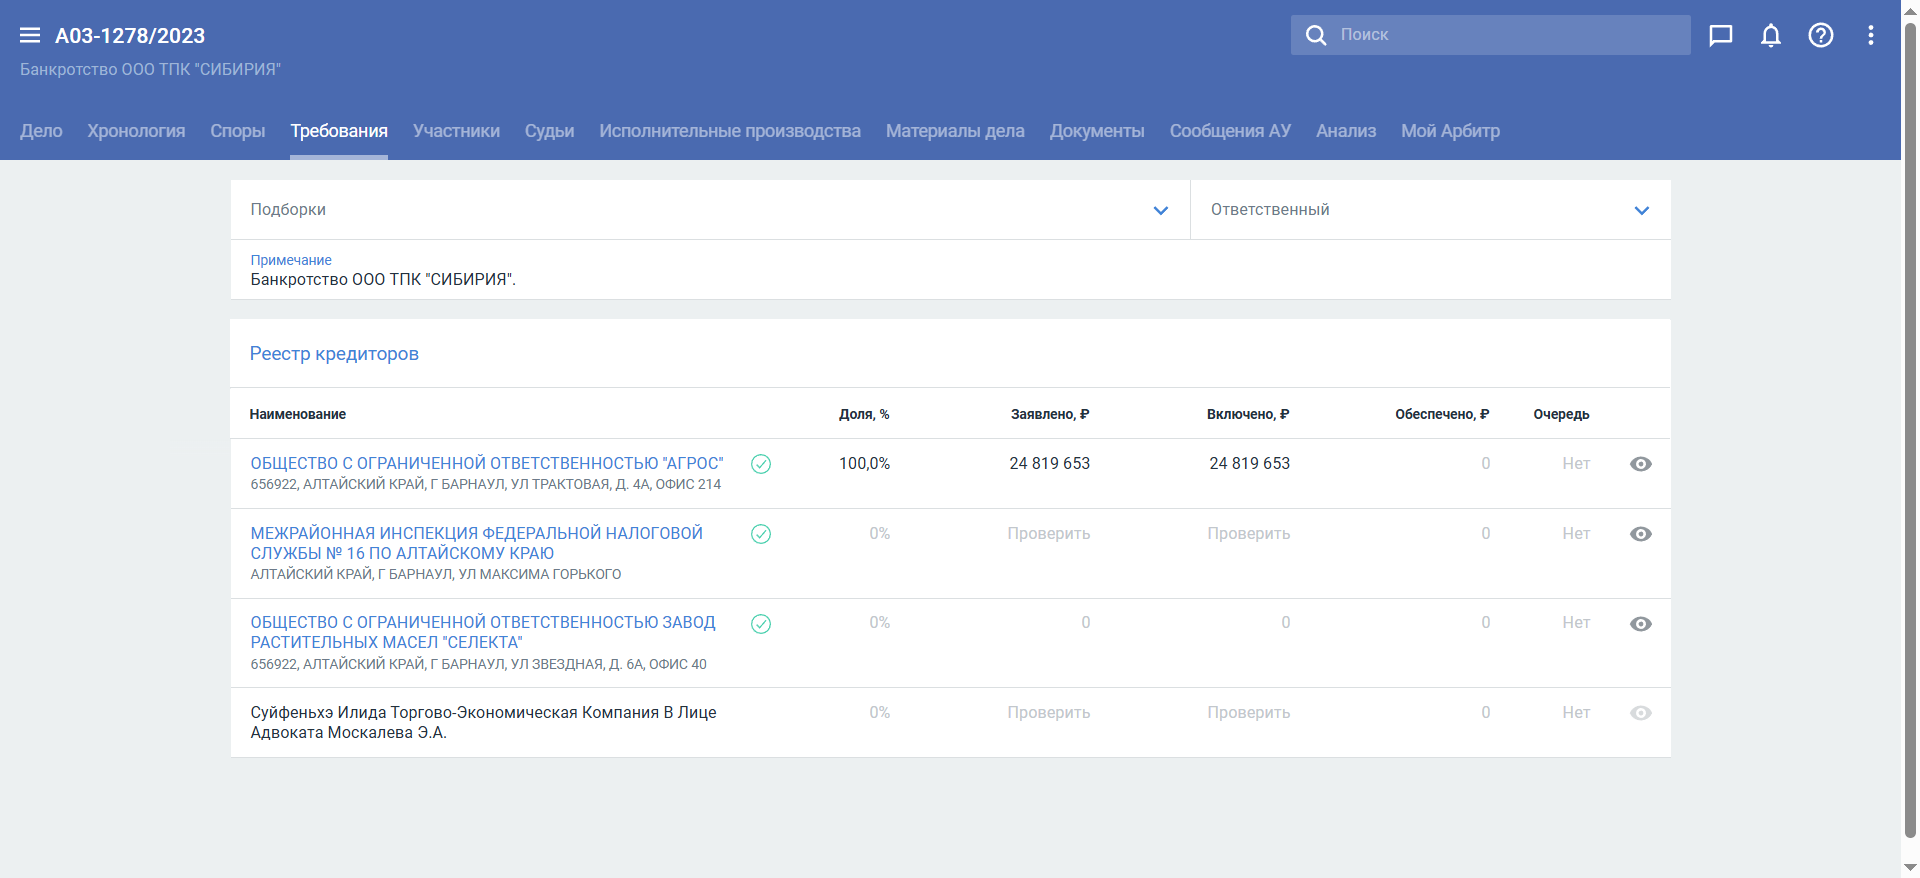1920x878 pixels.
Task: Click the vertical page scrollbar
Action: pos(1910,430)
